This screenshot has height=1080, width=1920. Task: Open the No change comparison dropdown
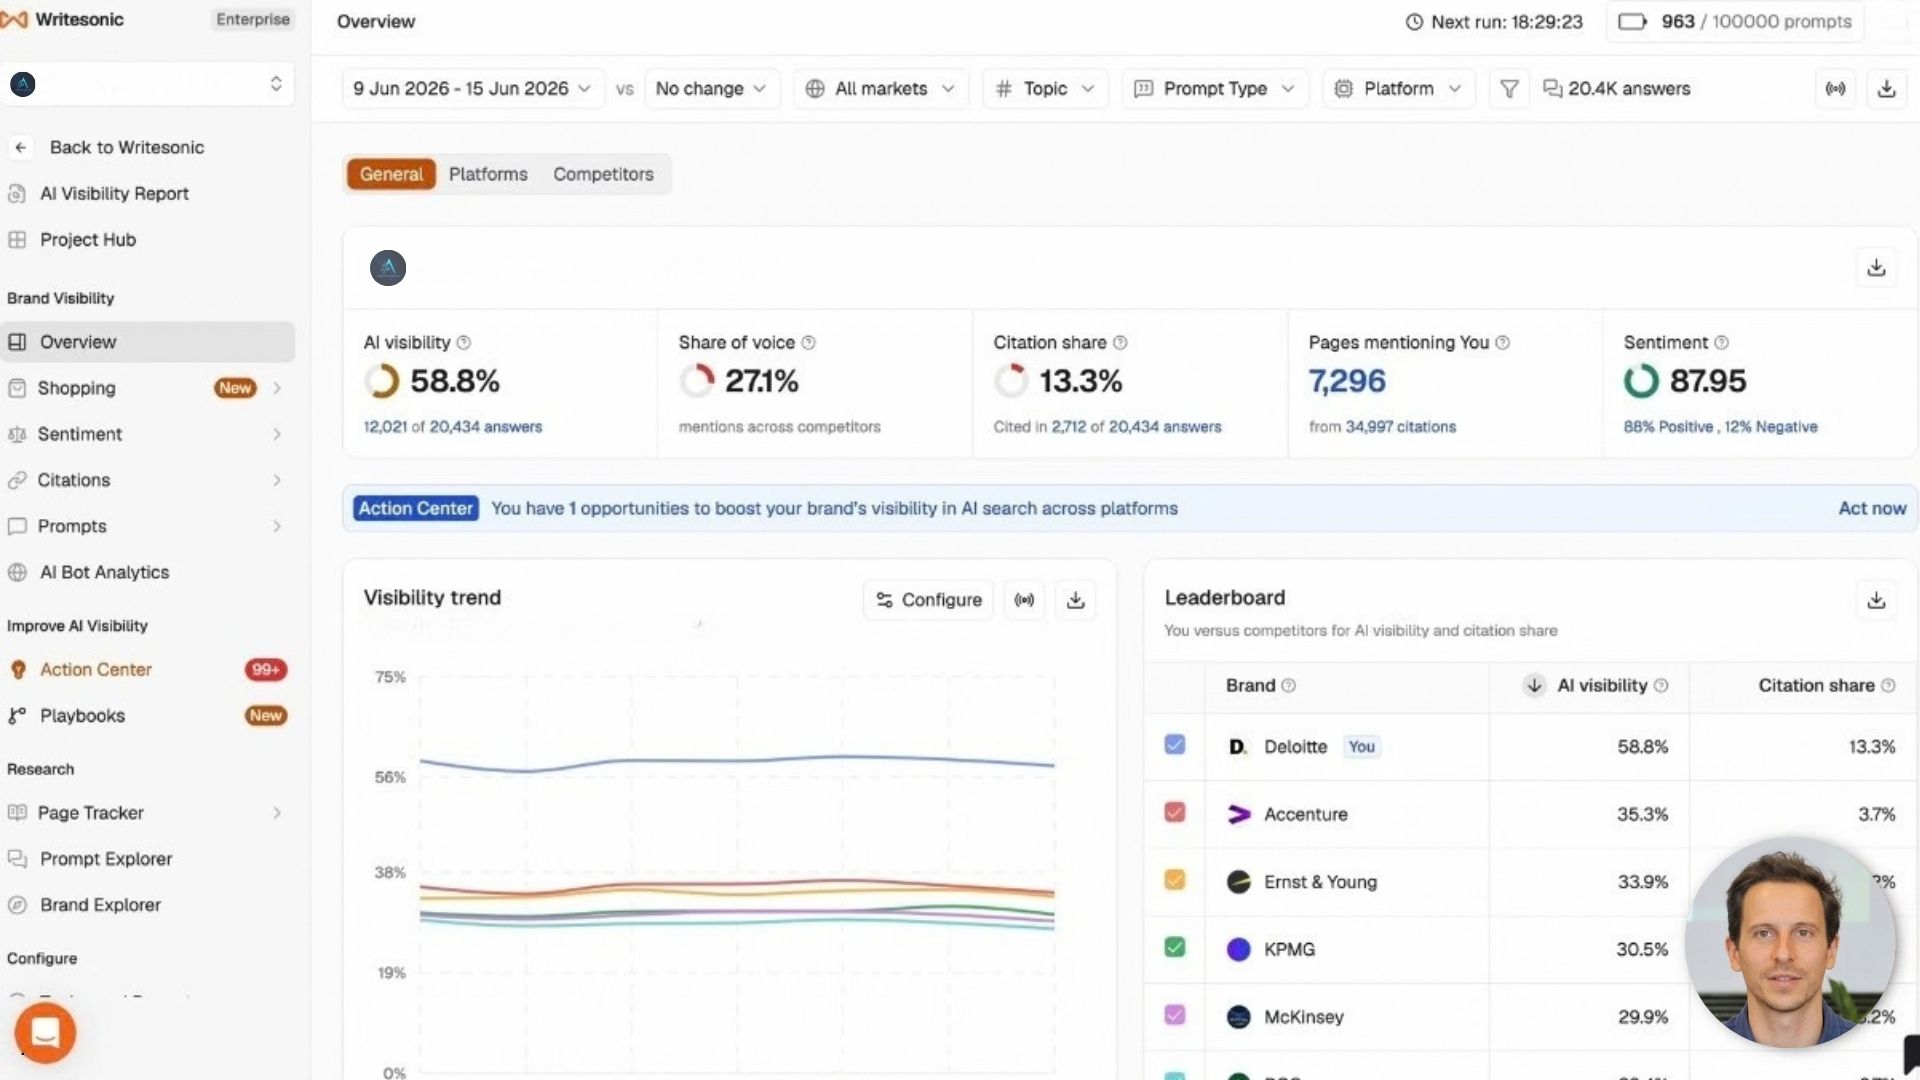point(711,89)
